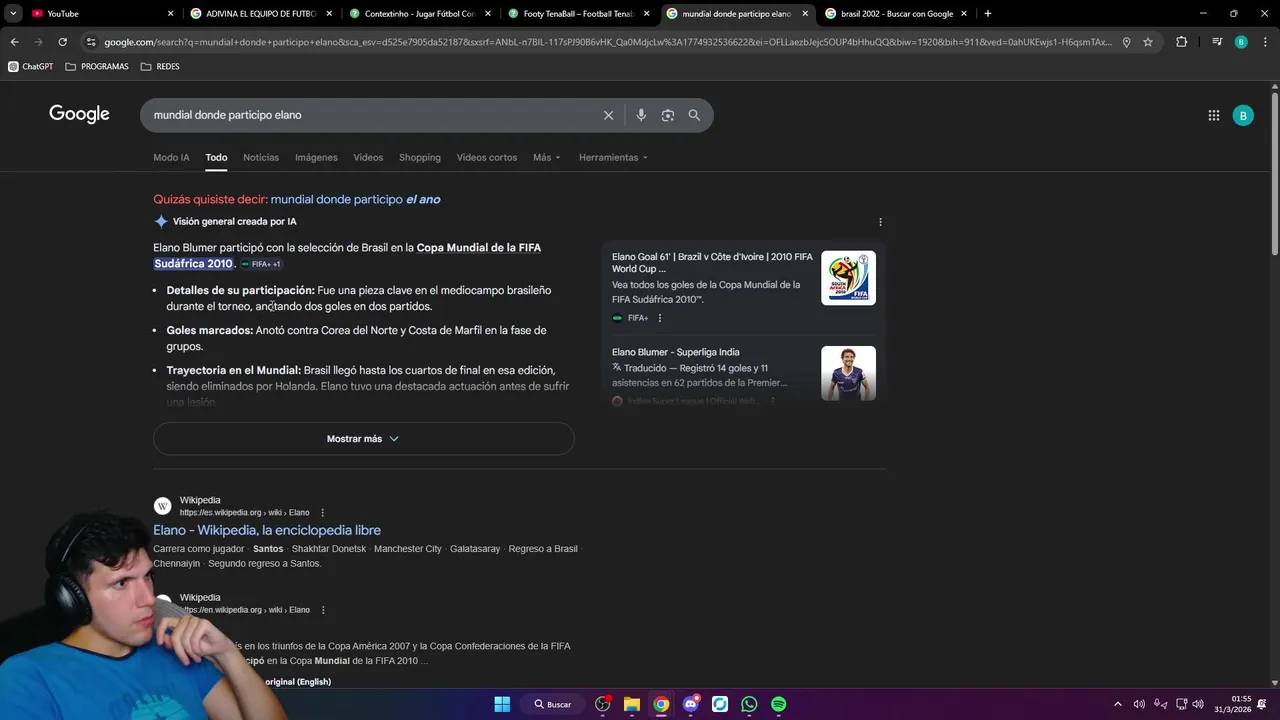Image resolution: width=1280 pixels, height=720 pixels.
Task: Open the Chrome extensions puzzle icon
Action: click(1182, 42)
